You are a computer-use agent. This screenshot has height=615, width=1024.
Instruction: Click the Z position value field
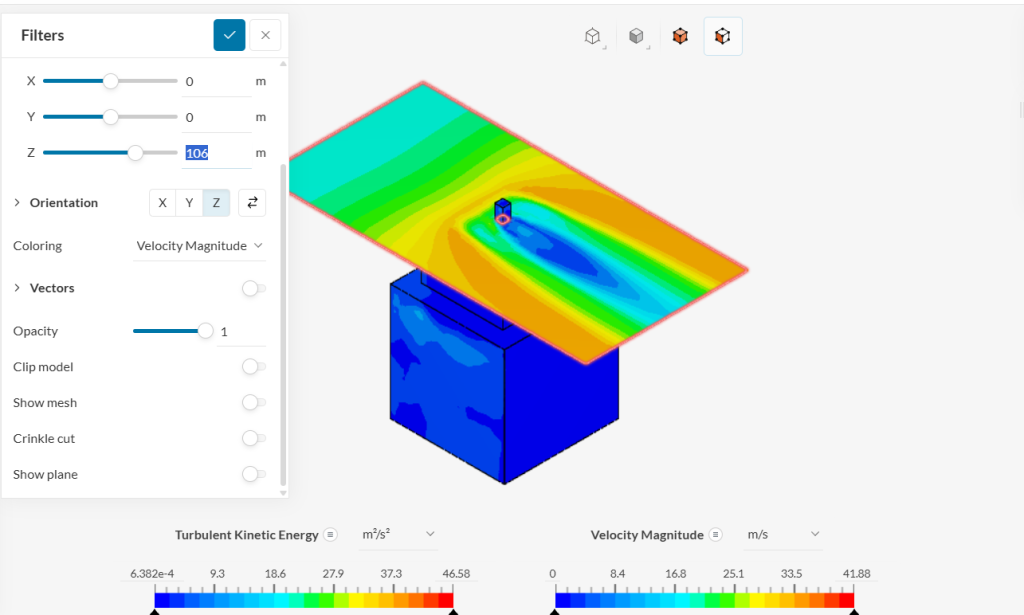(x=215, y=153)
